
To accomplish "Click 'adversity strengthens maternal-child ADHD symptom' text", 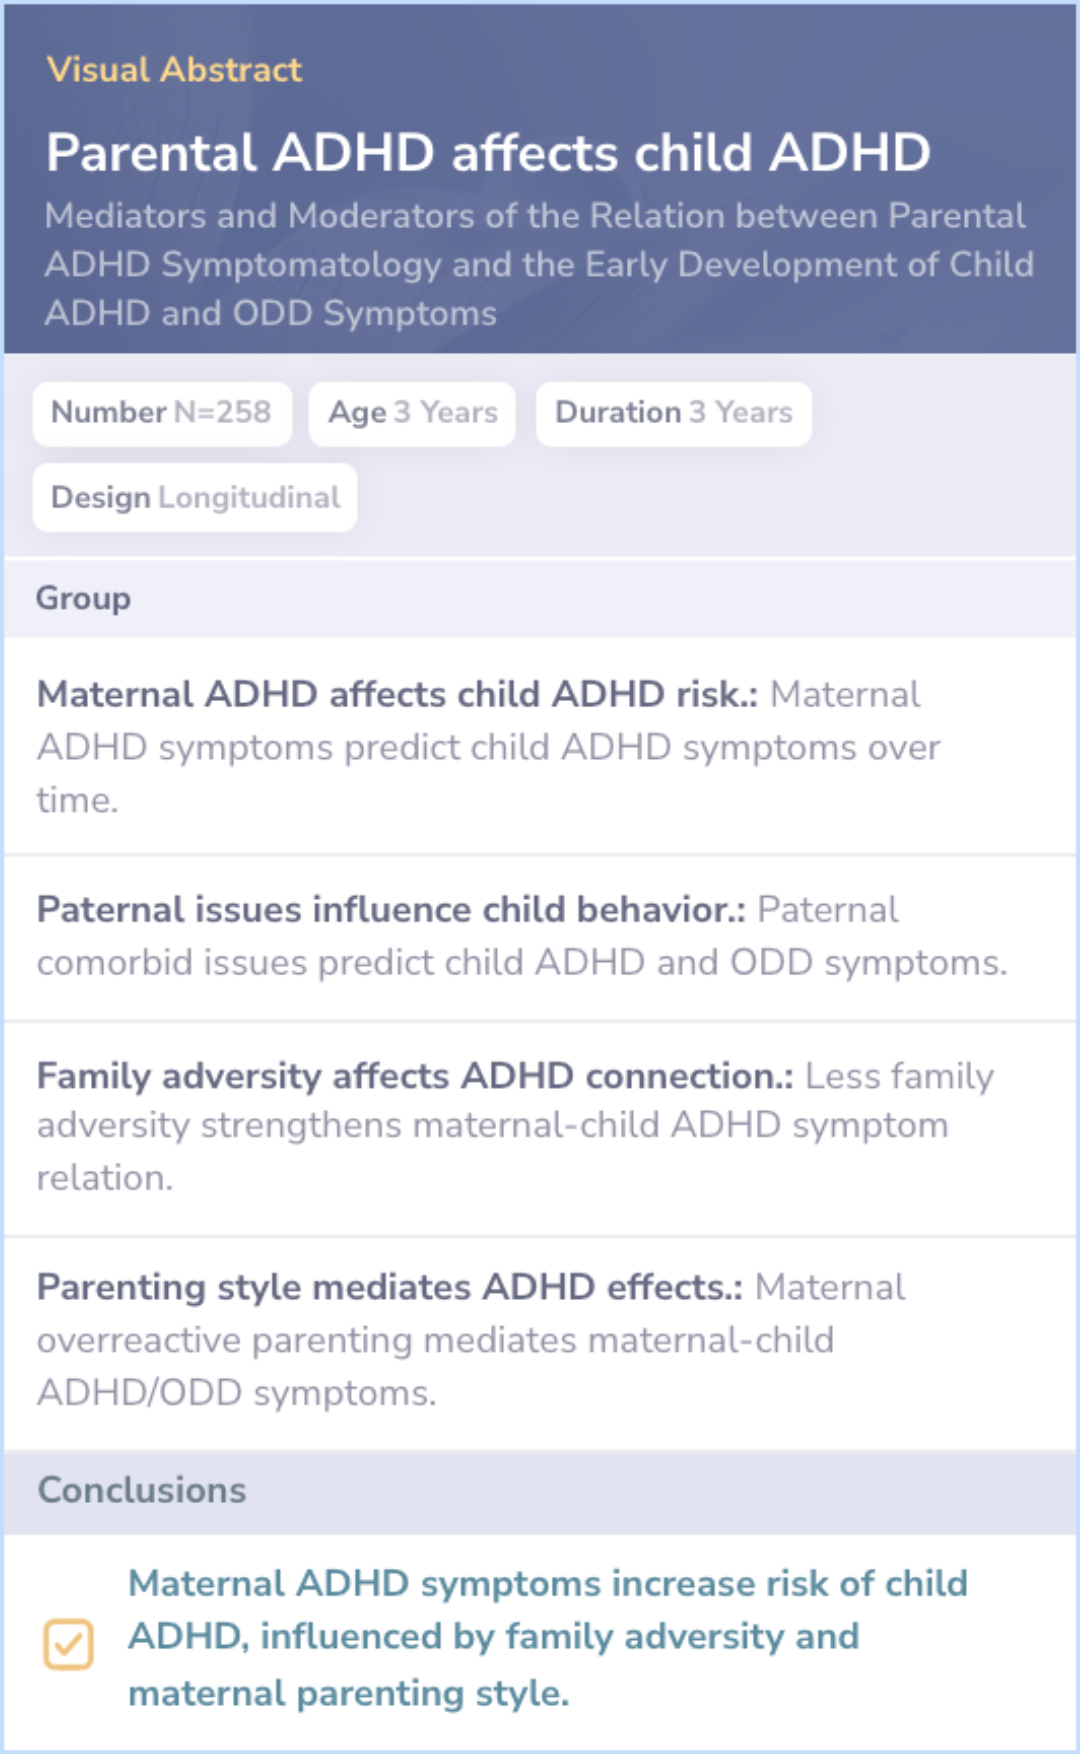I will point(492,1125).
